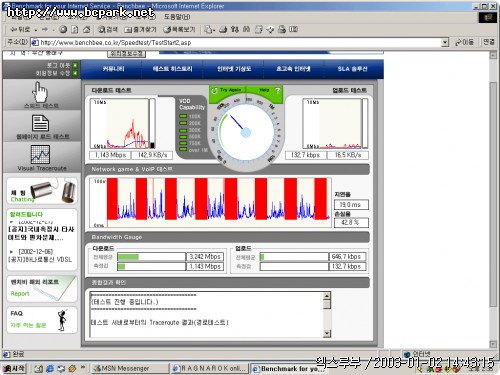The height and width of the screenshot is (375, 500).
Task: Open the Chatting tin-can phone banner
Action: 42,191
